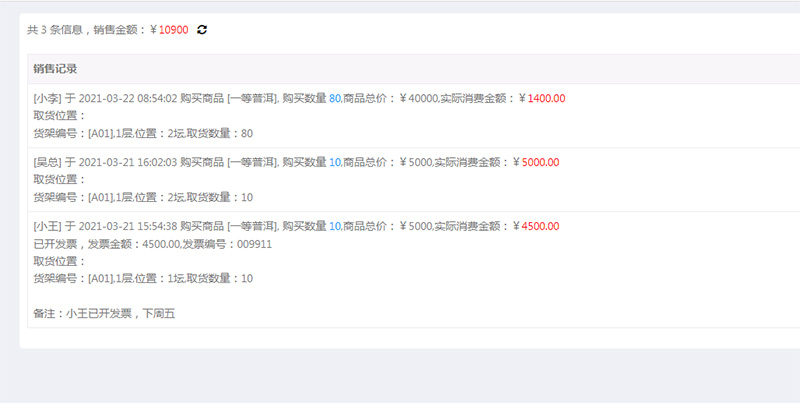Select actual amount 1400.00
The width and height of the screenshot is (800, 403).
click(546, 98)
